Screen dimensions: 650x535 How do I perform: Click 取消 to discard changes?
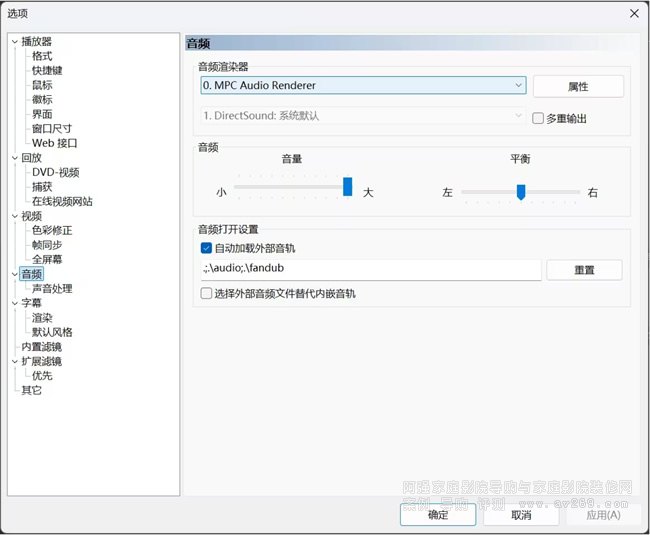(521, 515)
